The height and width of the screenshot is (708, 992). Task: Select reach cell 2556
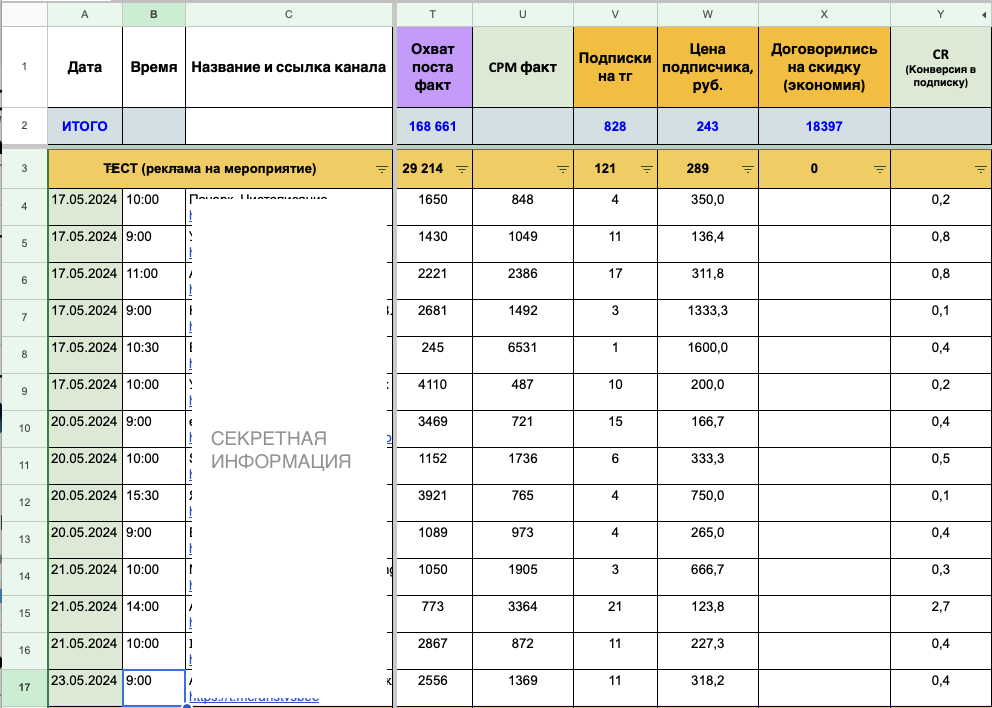point(433,688)
